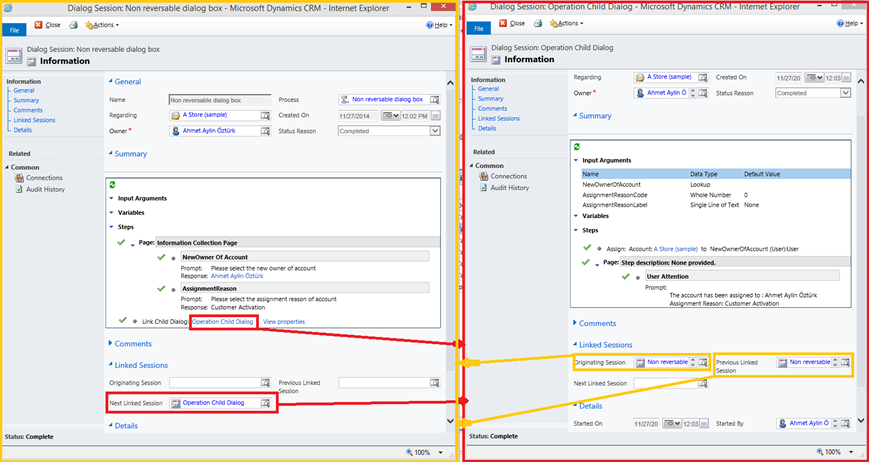The width and height of the screenshot is (869, 462).
Task: Open the Started On calendar picker in the right window
Action: click(672, 424)
